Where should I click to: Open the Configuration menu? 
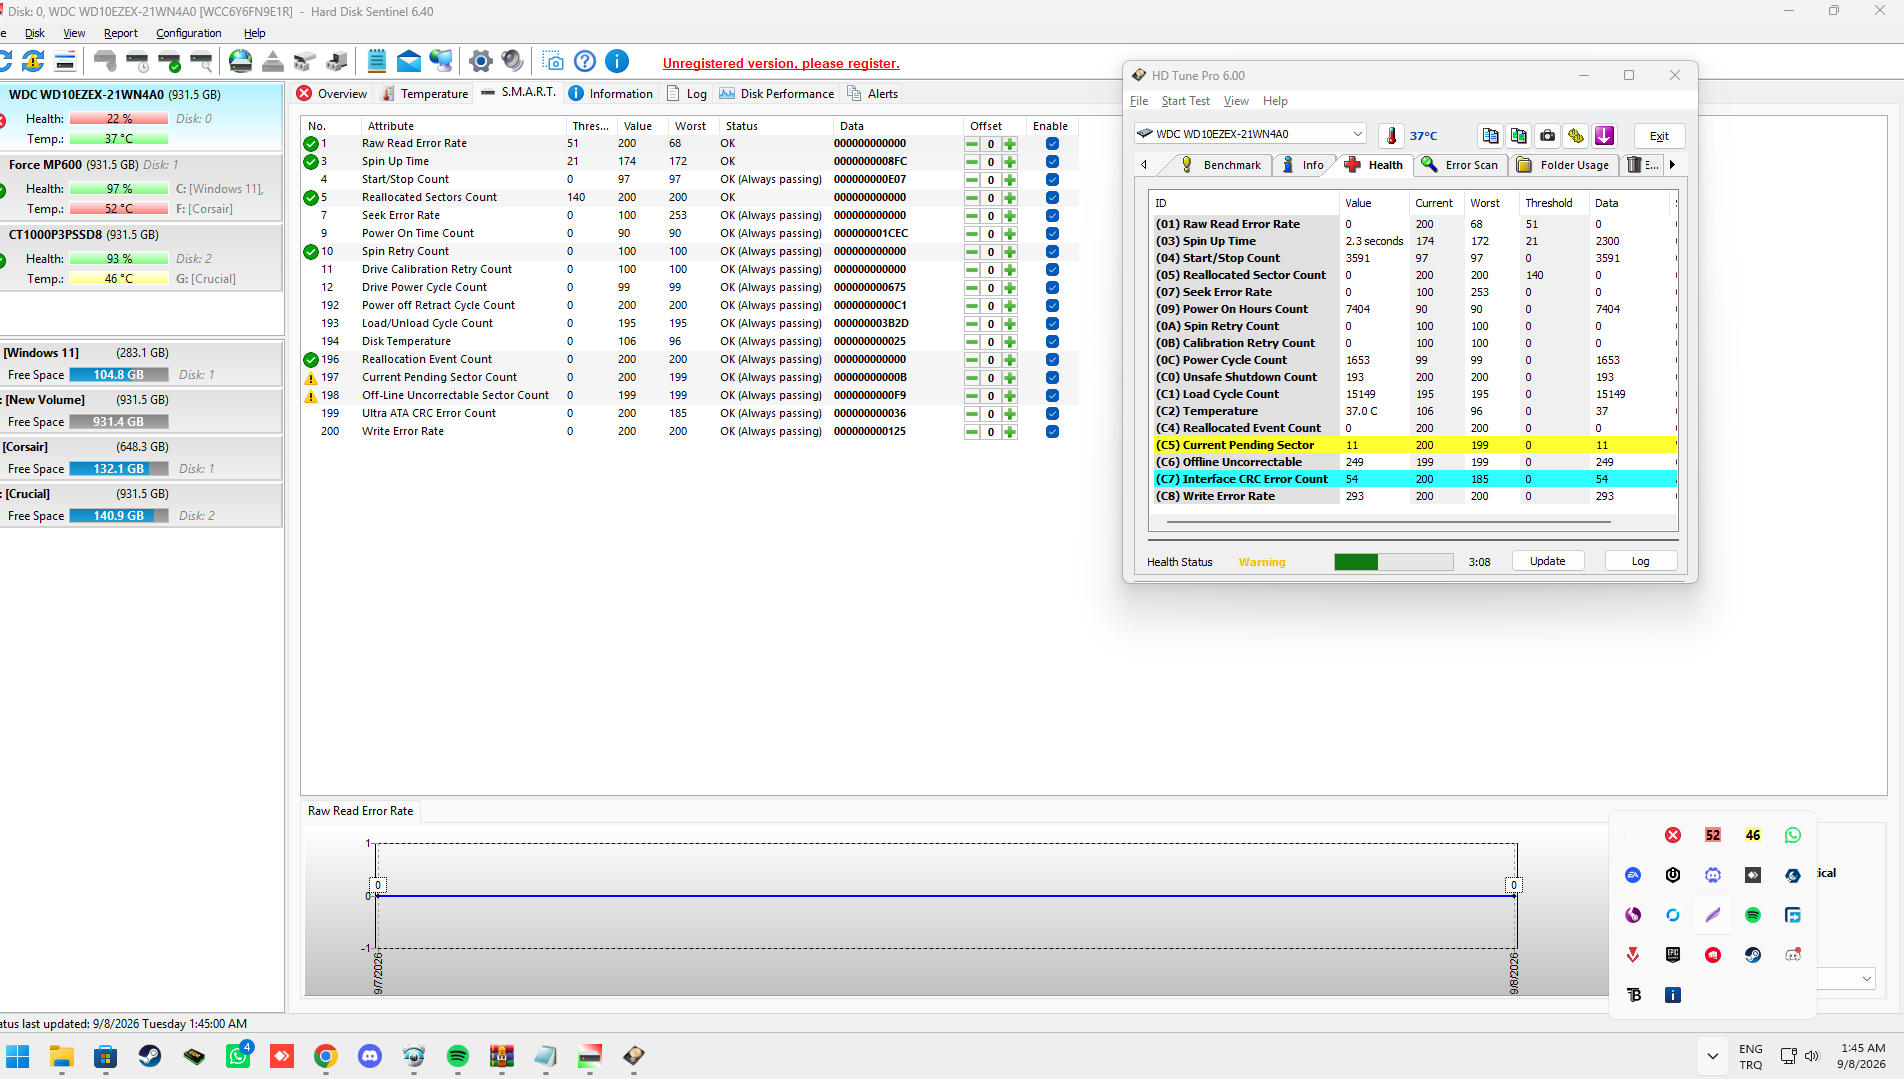[x=189, y=33]
